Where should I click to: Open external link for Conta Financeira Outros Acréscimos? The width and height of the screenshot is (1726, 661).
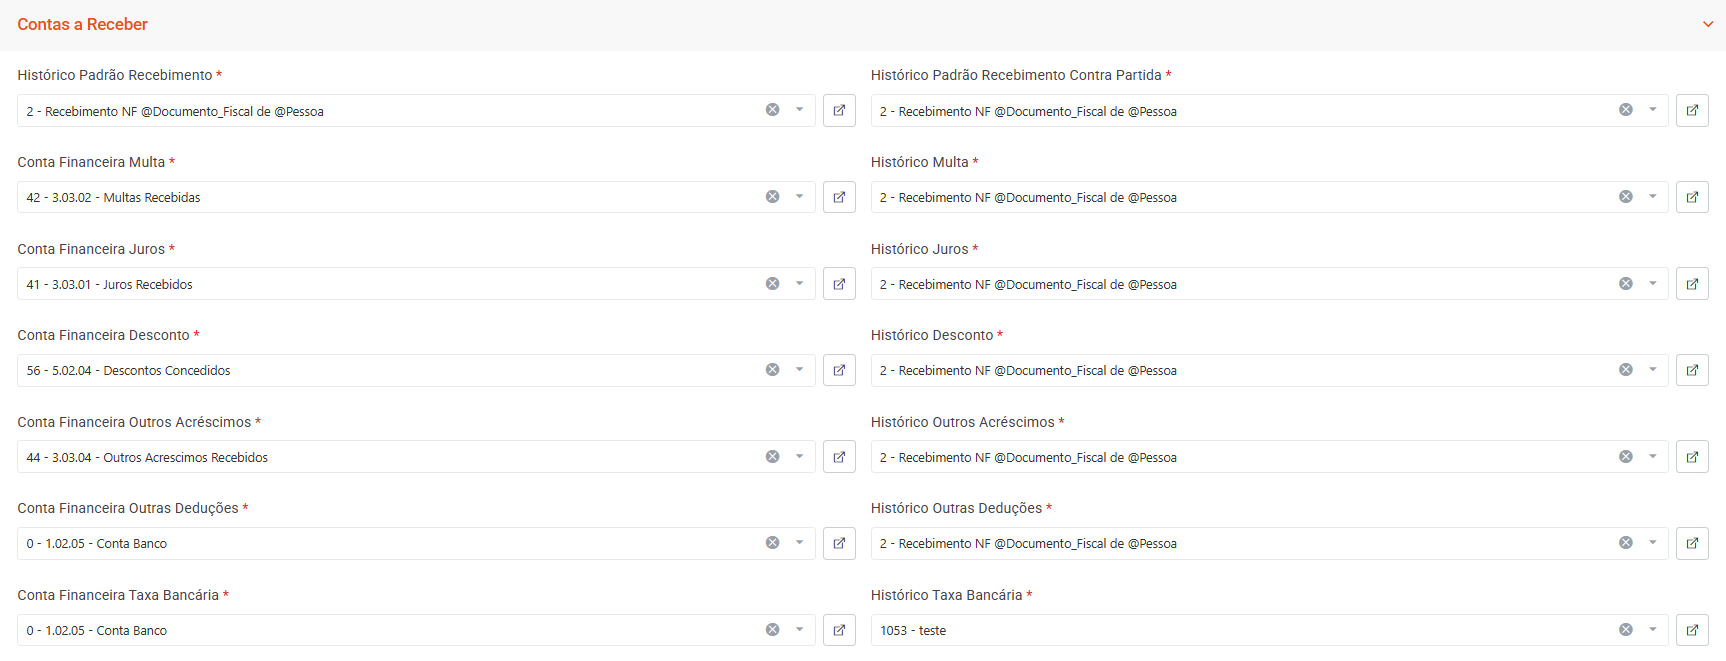pyautogui.click(x=839, y=457)
